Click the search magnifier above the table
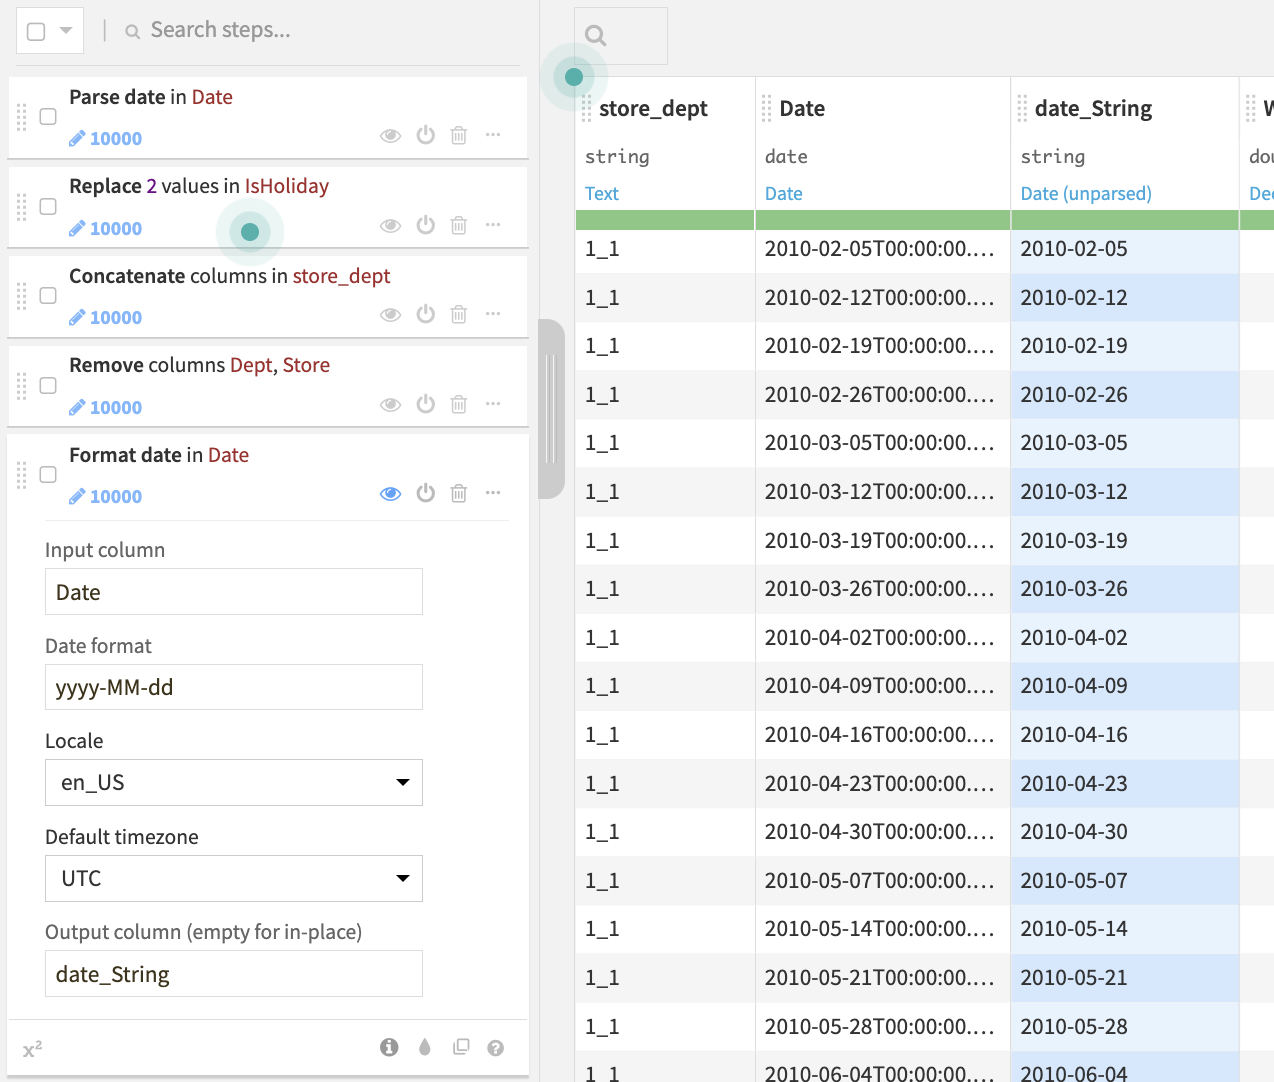The width and height of the screenshot is (1274, 1082). pyautogui.click(x=595, y=35)
